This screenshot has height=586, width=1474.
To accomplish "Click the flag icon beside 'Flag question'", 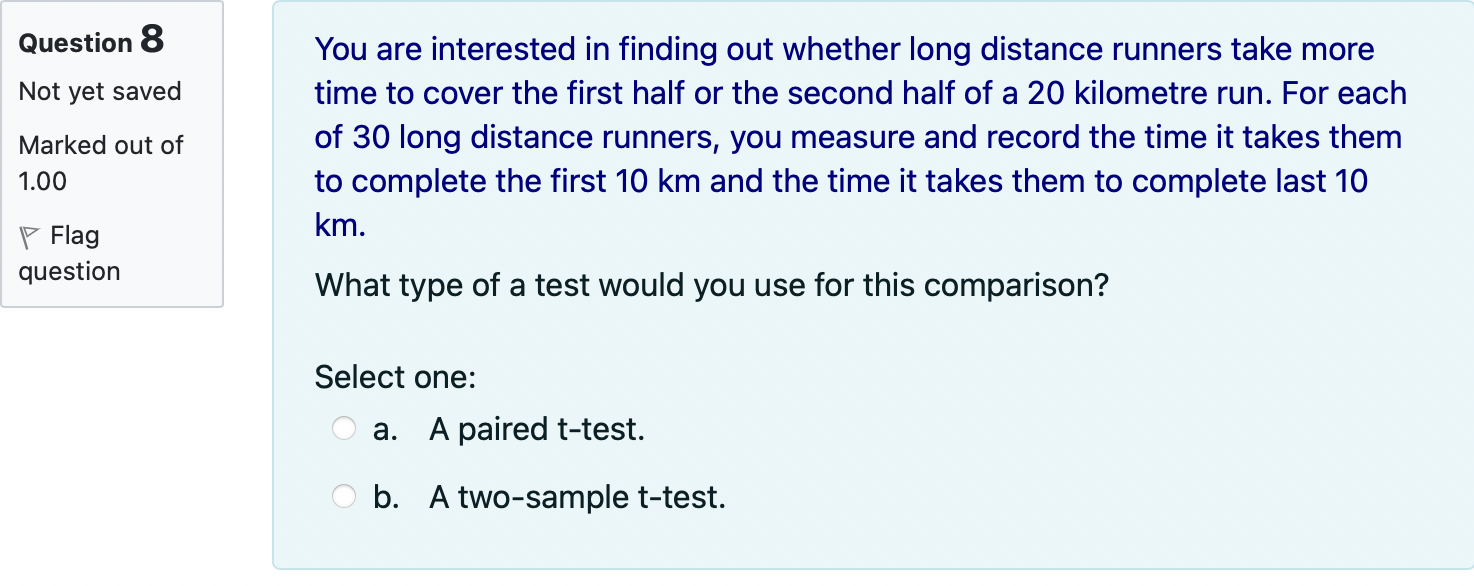I will point(25,235).
